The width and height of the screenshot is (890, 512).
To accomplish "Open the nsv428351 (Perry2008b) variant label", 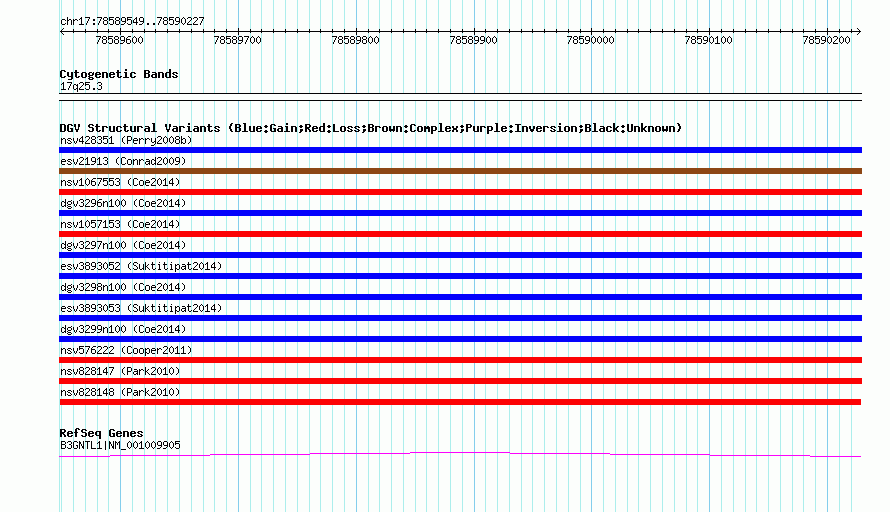I will click(x=126, y=140).
